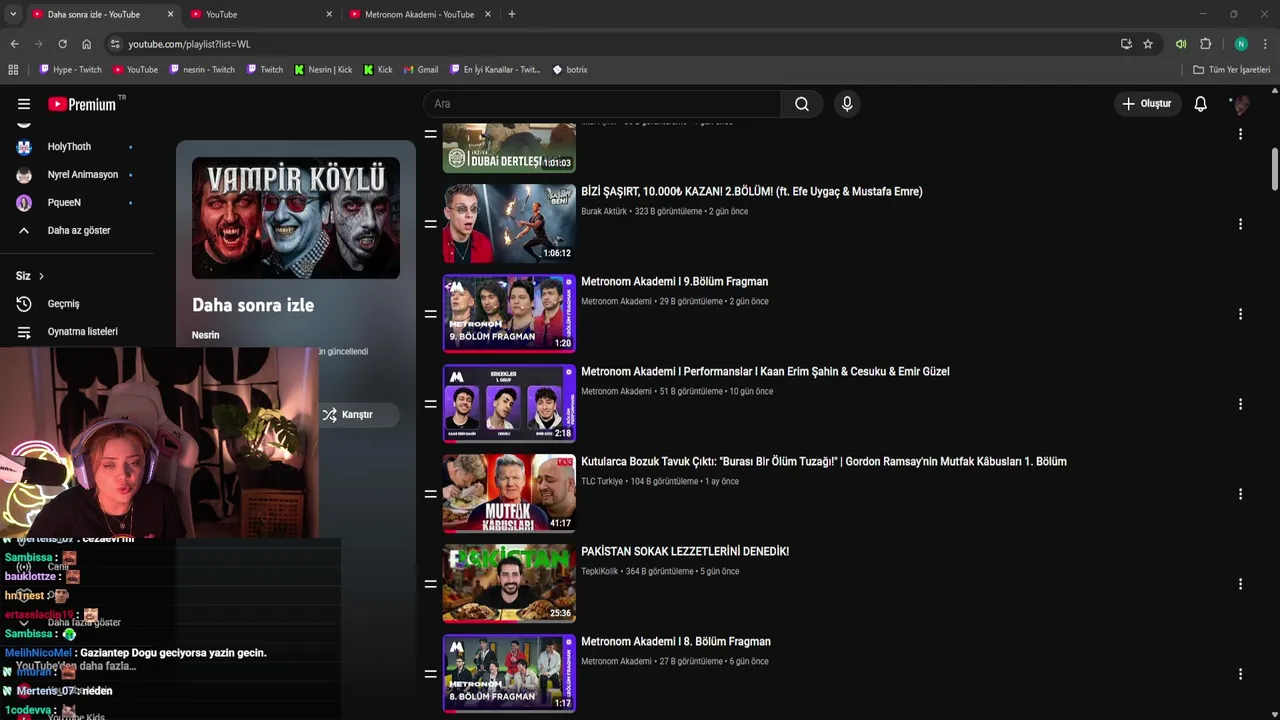
Task: Expand the Siz section chevron
Action: 41,276
